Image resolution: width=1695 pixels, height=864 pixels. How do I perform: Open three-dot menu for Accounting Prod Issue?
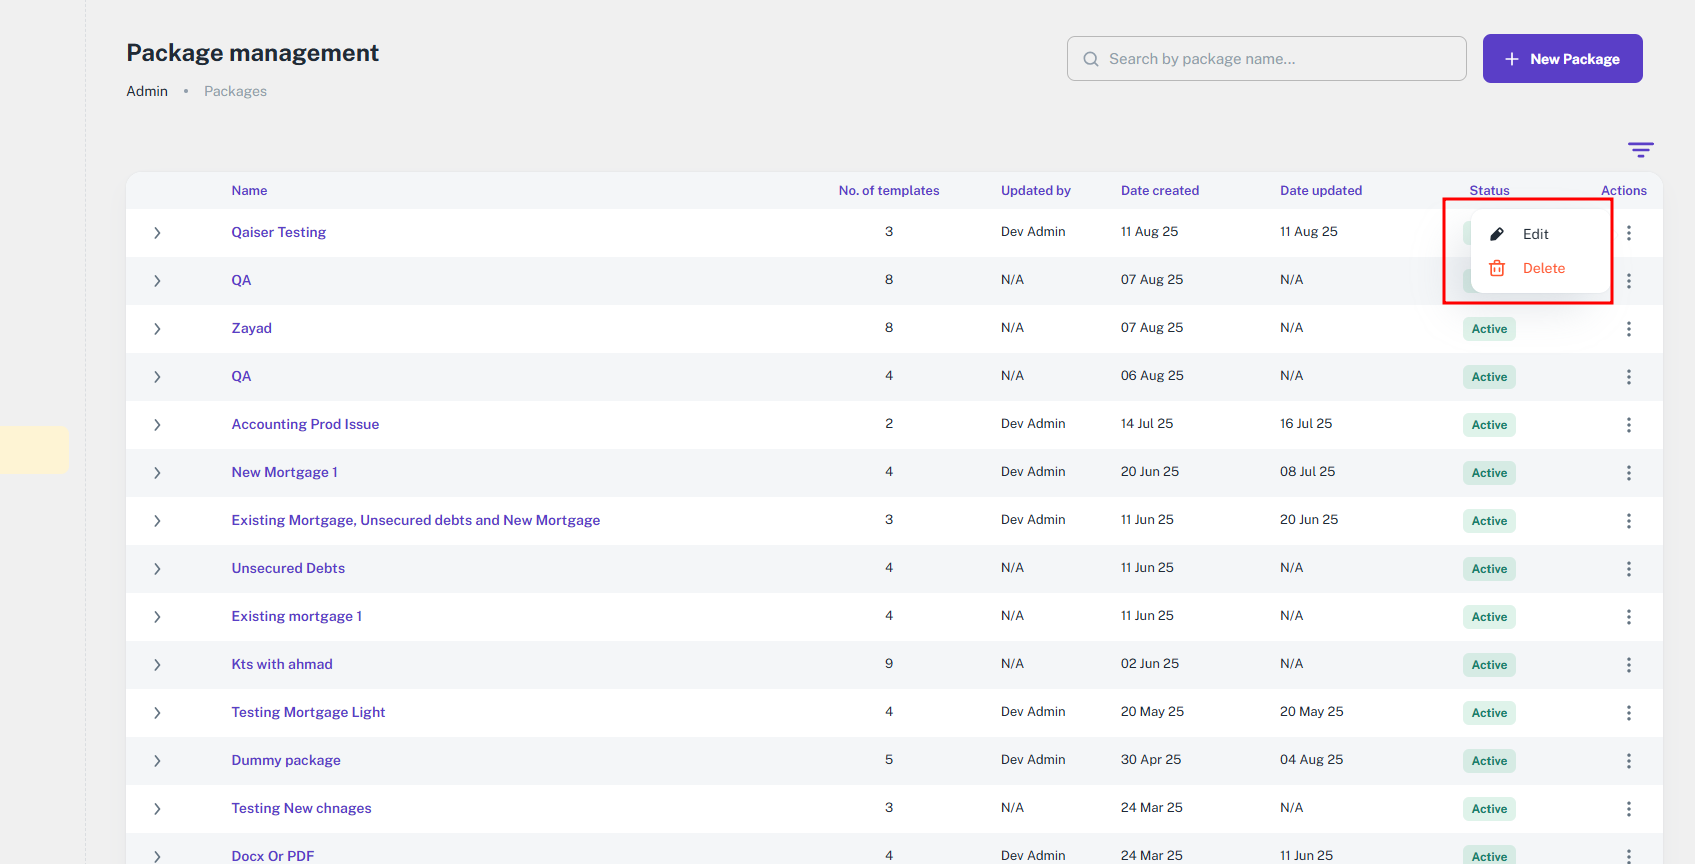(1628, 425)
